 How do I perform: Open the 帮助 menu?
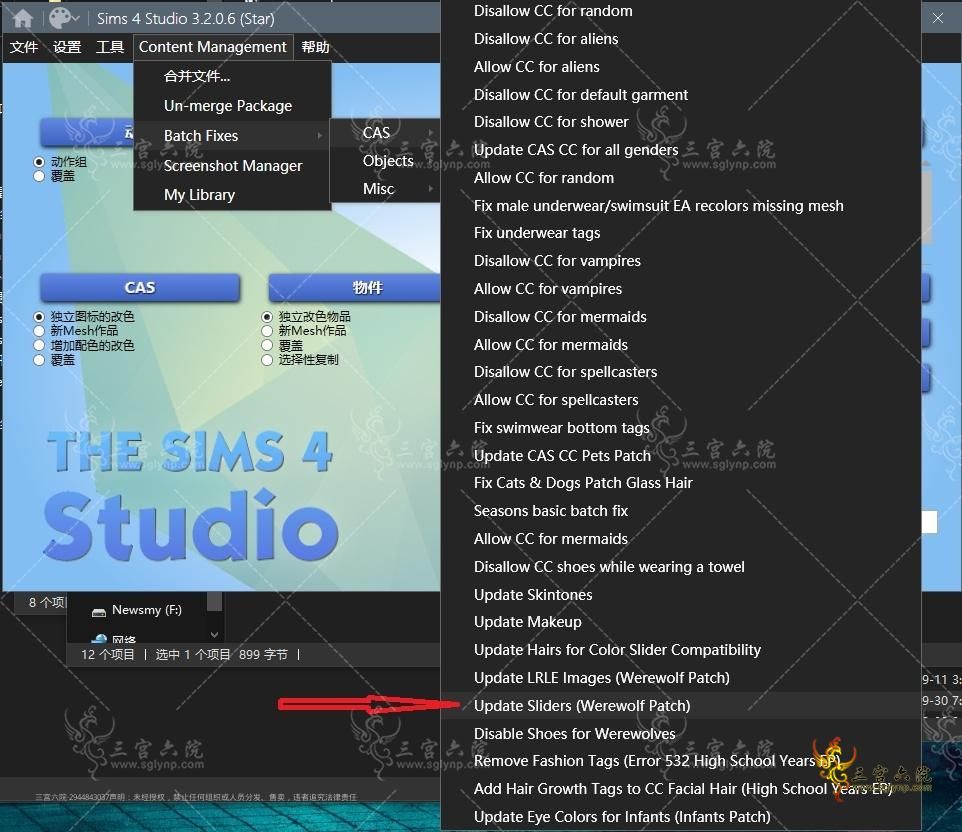[315, 47]
